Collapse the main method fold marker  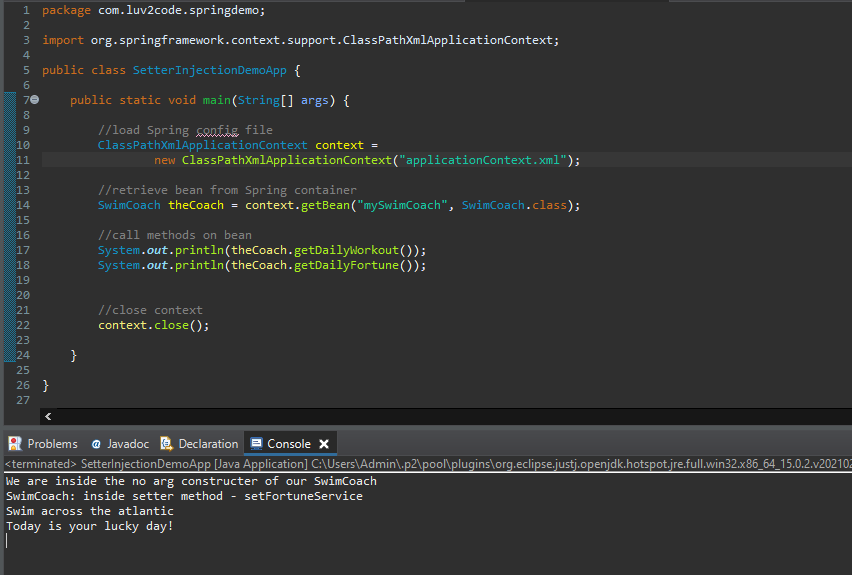[35, 99]
